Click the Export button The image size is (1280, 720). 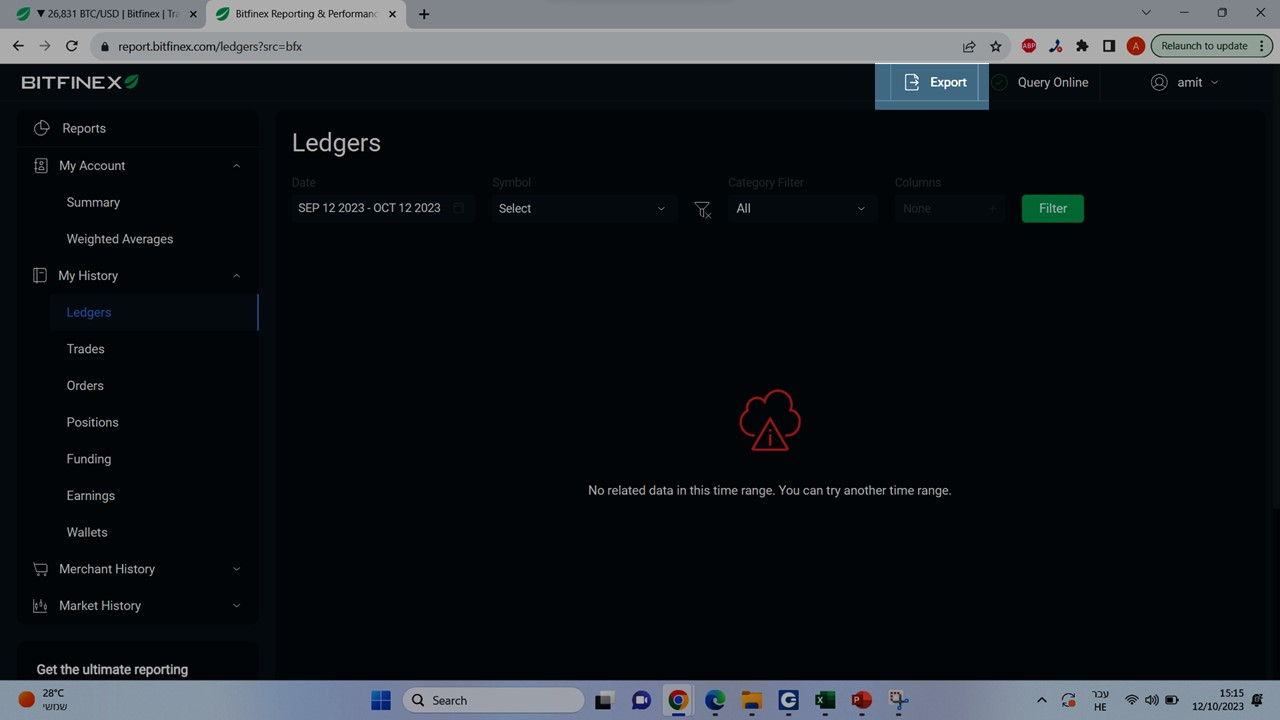934,82
